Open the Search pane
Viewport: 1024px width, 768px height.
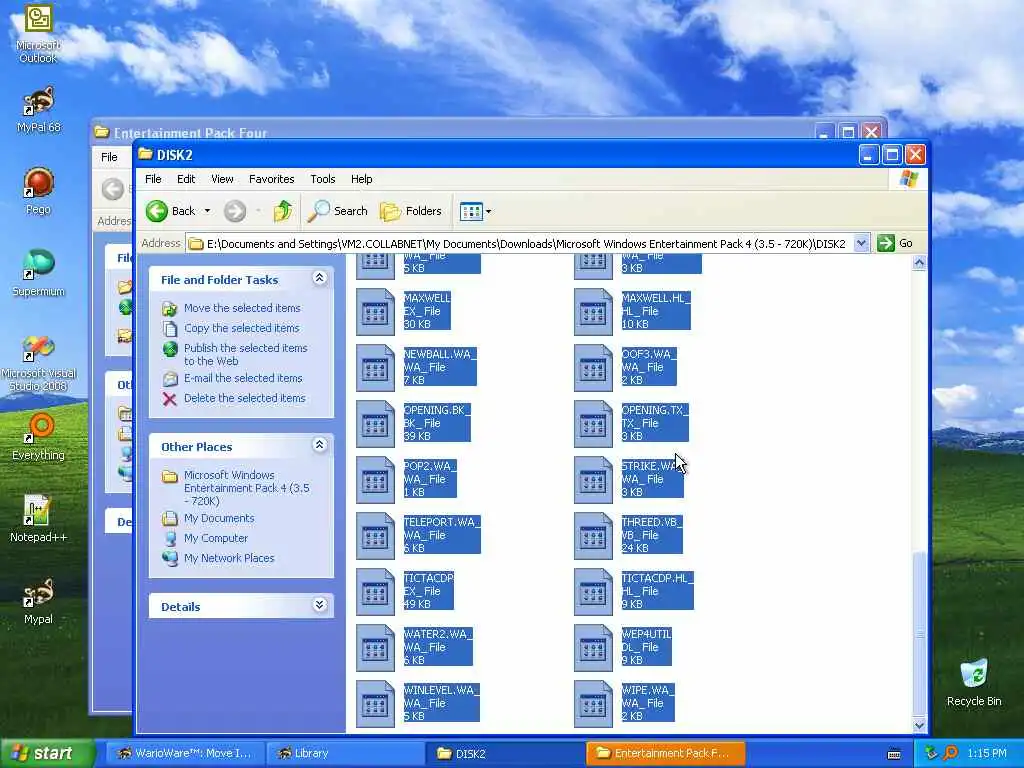[337, 211]
